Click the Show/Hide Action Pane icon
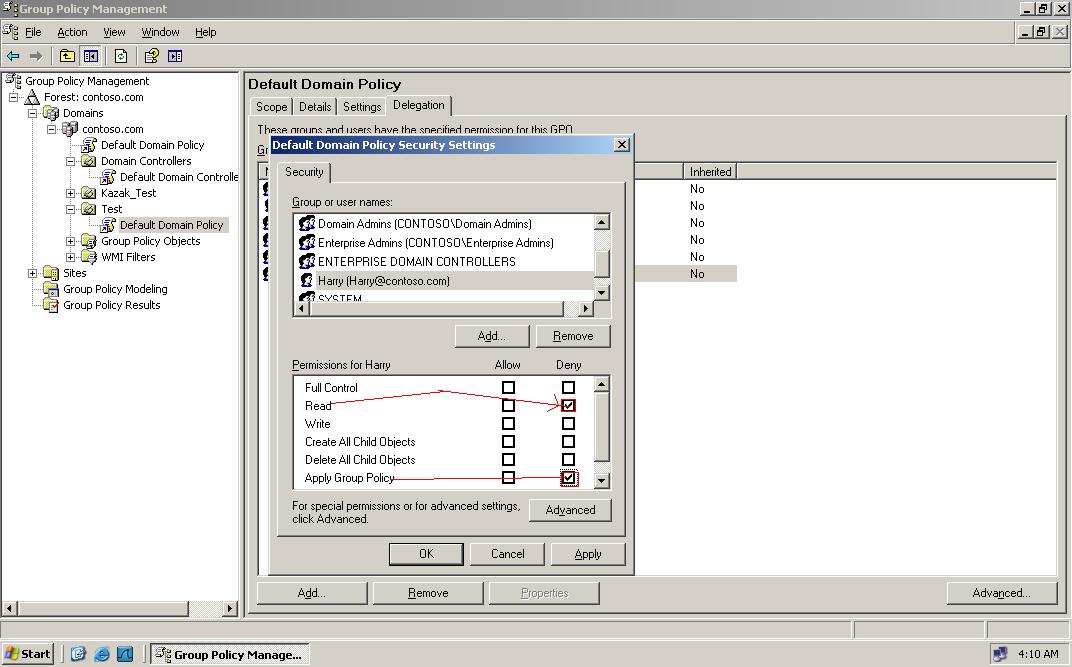 [x=175, y=56]
